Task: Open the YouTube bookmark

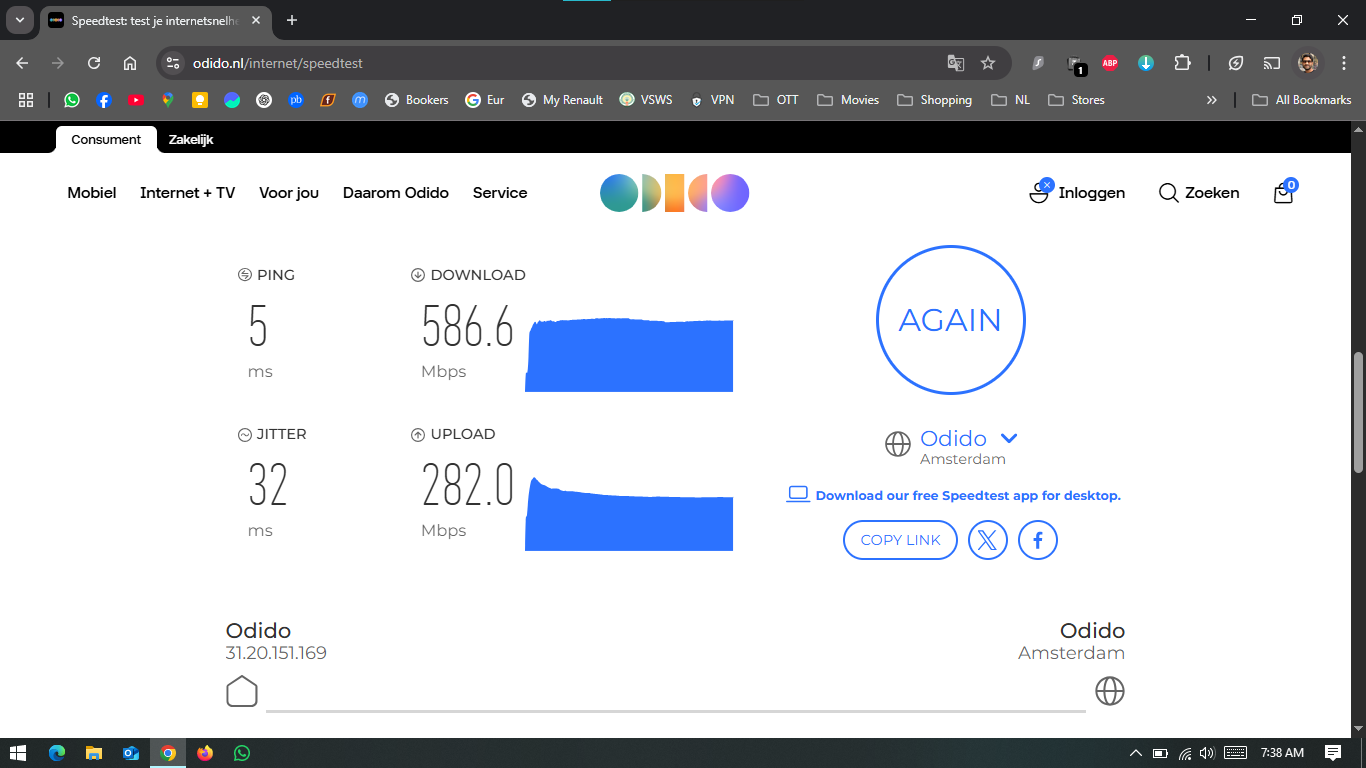Action: [x=136, y=100]
